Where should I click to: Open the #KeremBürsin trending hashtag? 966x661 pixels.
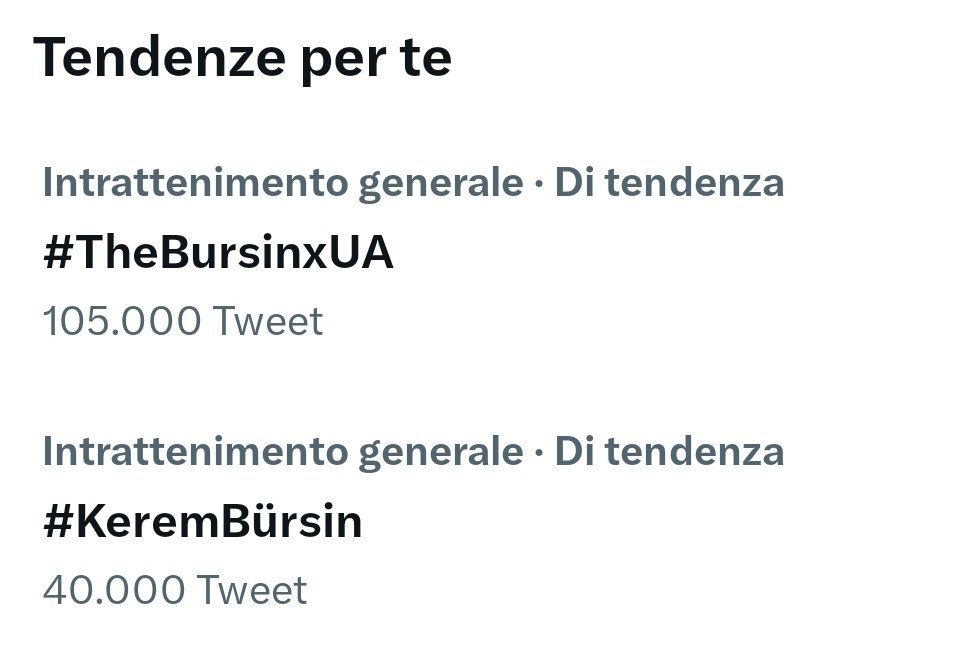point(202,522)
